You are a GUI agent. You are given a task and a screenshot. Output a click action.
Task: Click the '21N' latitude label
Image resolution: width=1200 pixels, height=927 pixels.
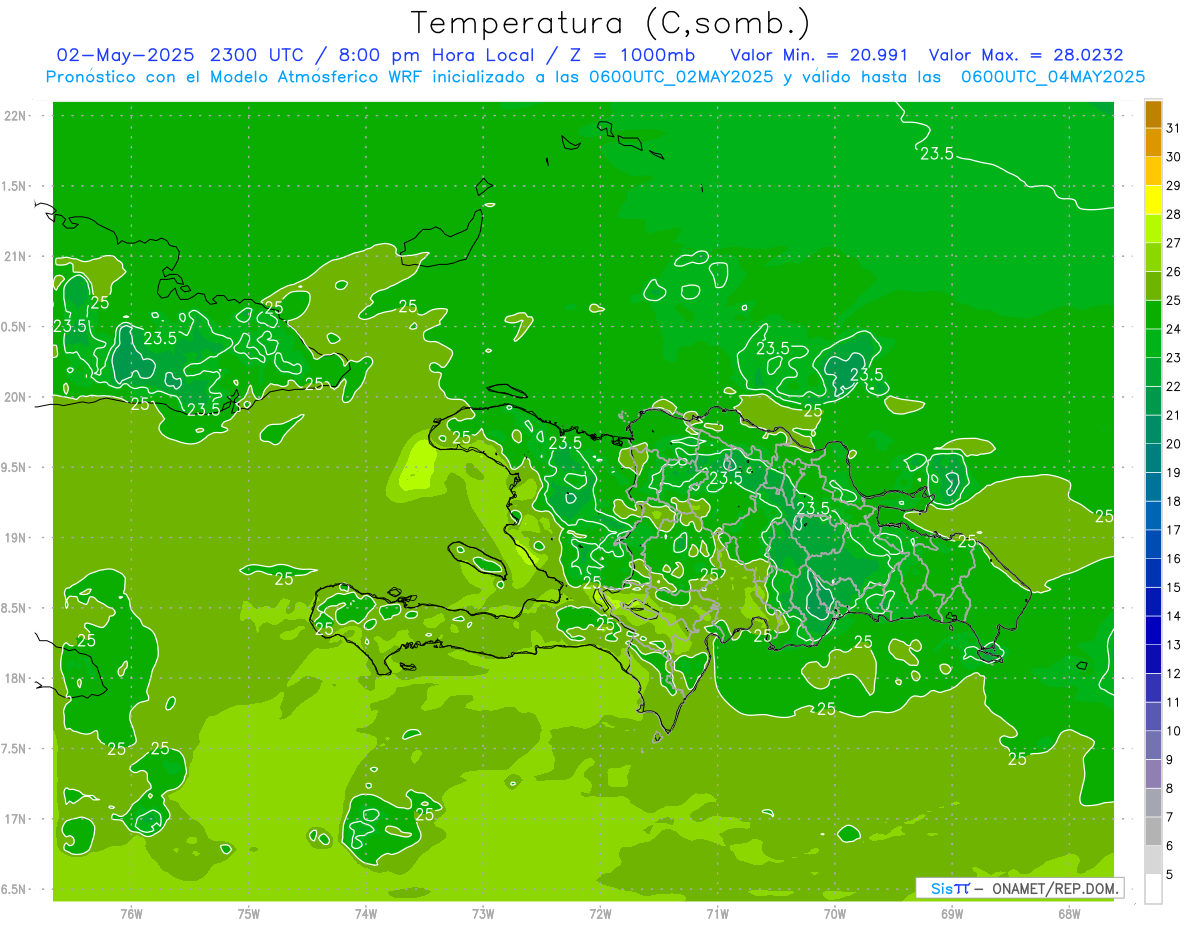pyautogui.click(x=15, y=257)
